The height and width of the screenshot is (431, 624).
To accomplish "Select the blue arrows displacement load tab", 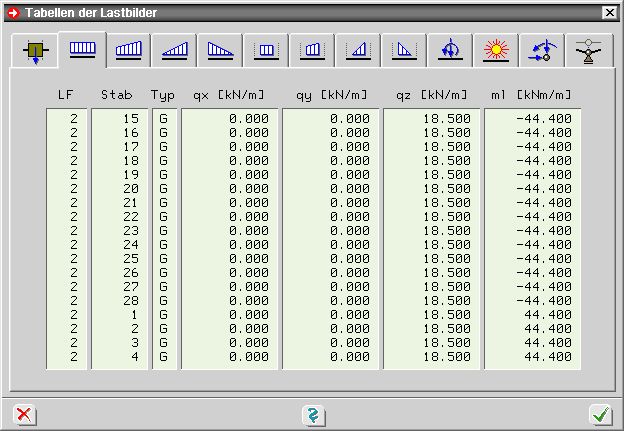I will coord(543,49).
